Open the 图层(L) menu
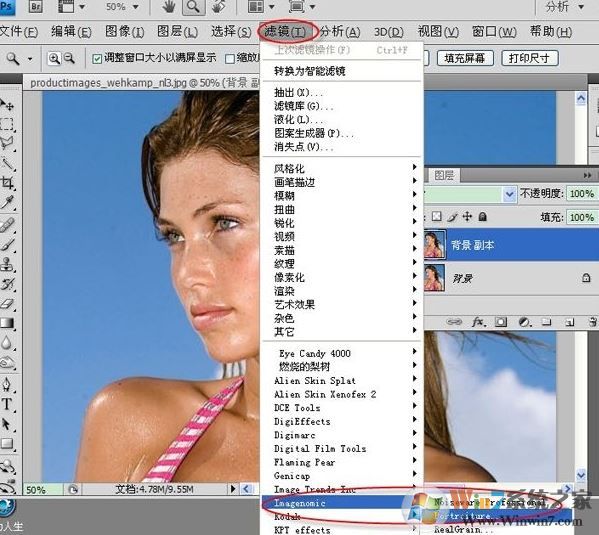 177,31
